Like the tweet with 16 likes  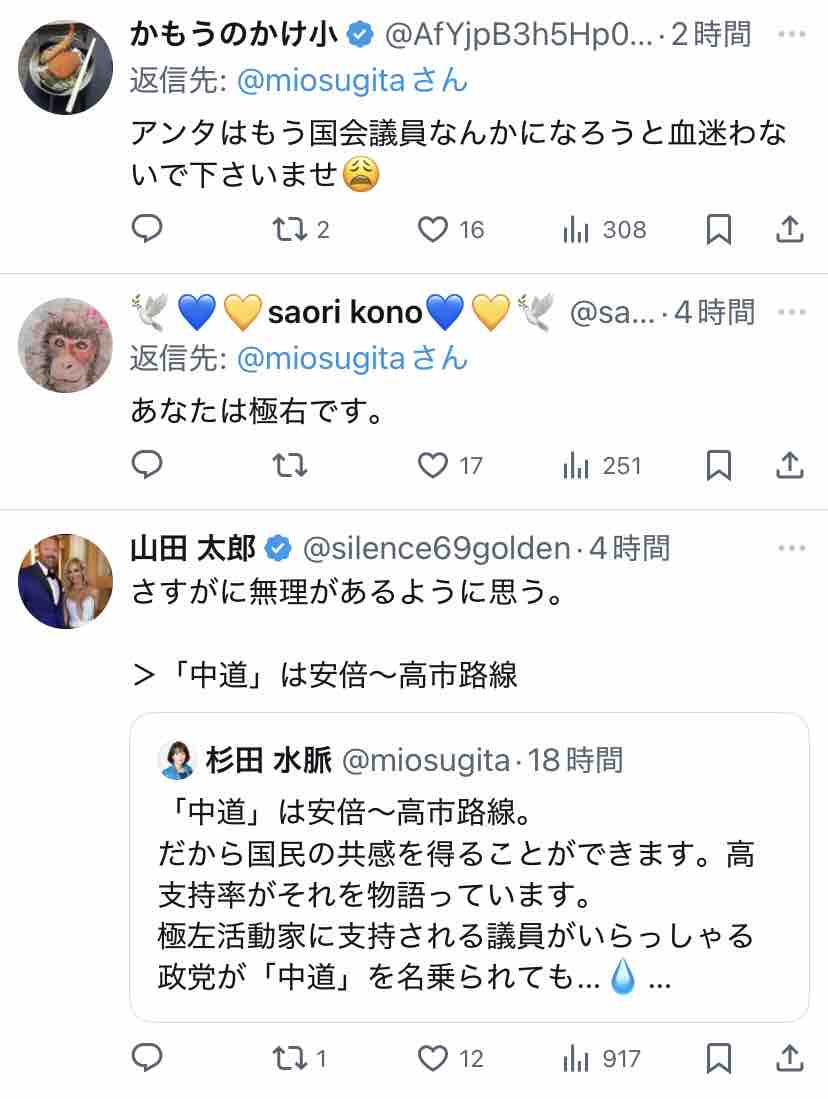433,230
